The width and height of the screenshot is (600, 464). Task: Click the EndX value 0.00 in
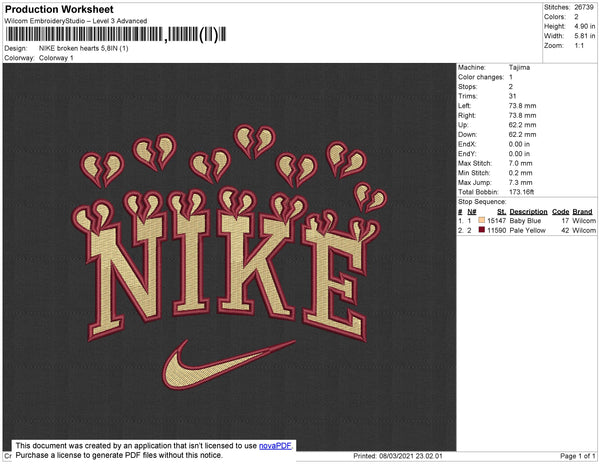pos(519,144)
